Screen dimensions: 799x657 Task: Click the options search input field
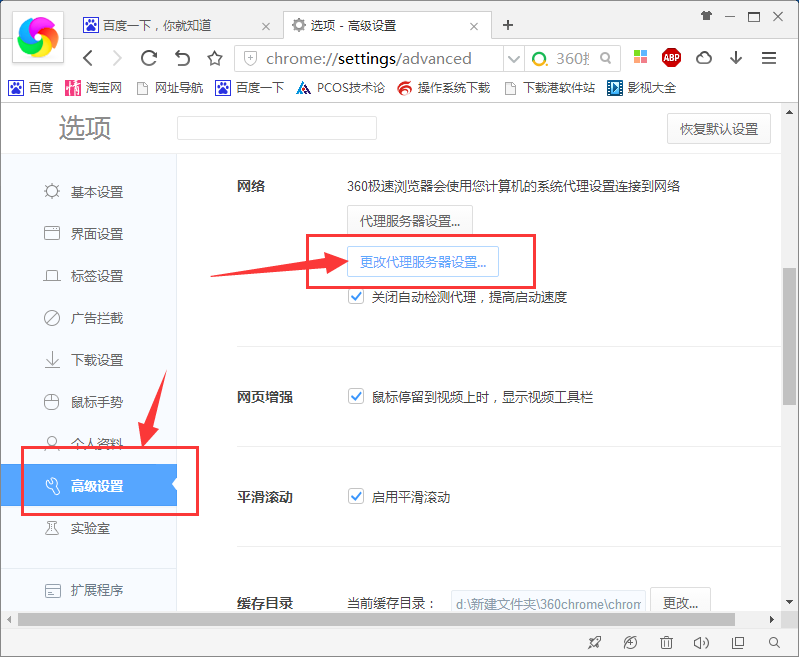(277, 128)
